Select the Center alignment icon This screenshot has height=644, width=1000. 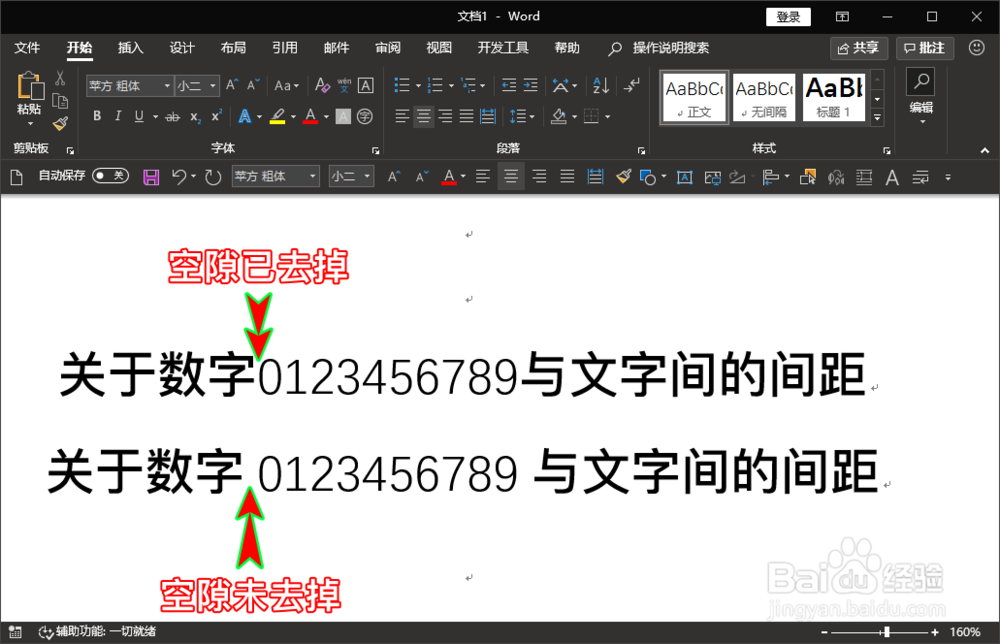click(424, 116)
